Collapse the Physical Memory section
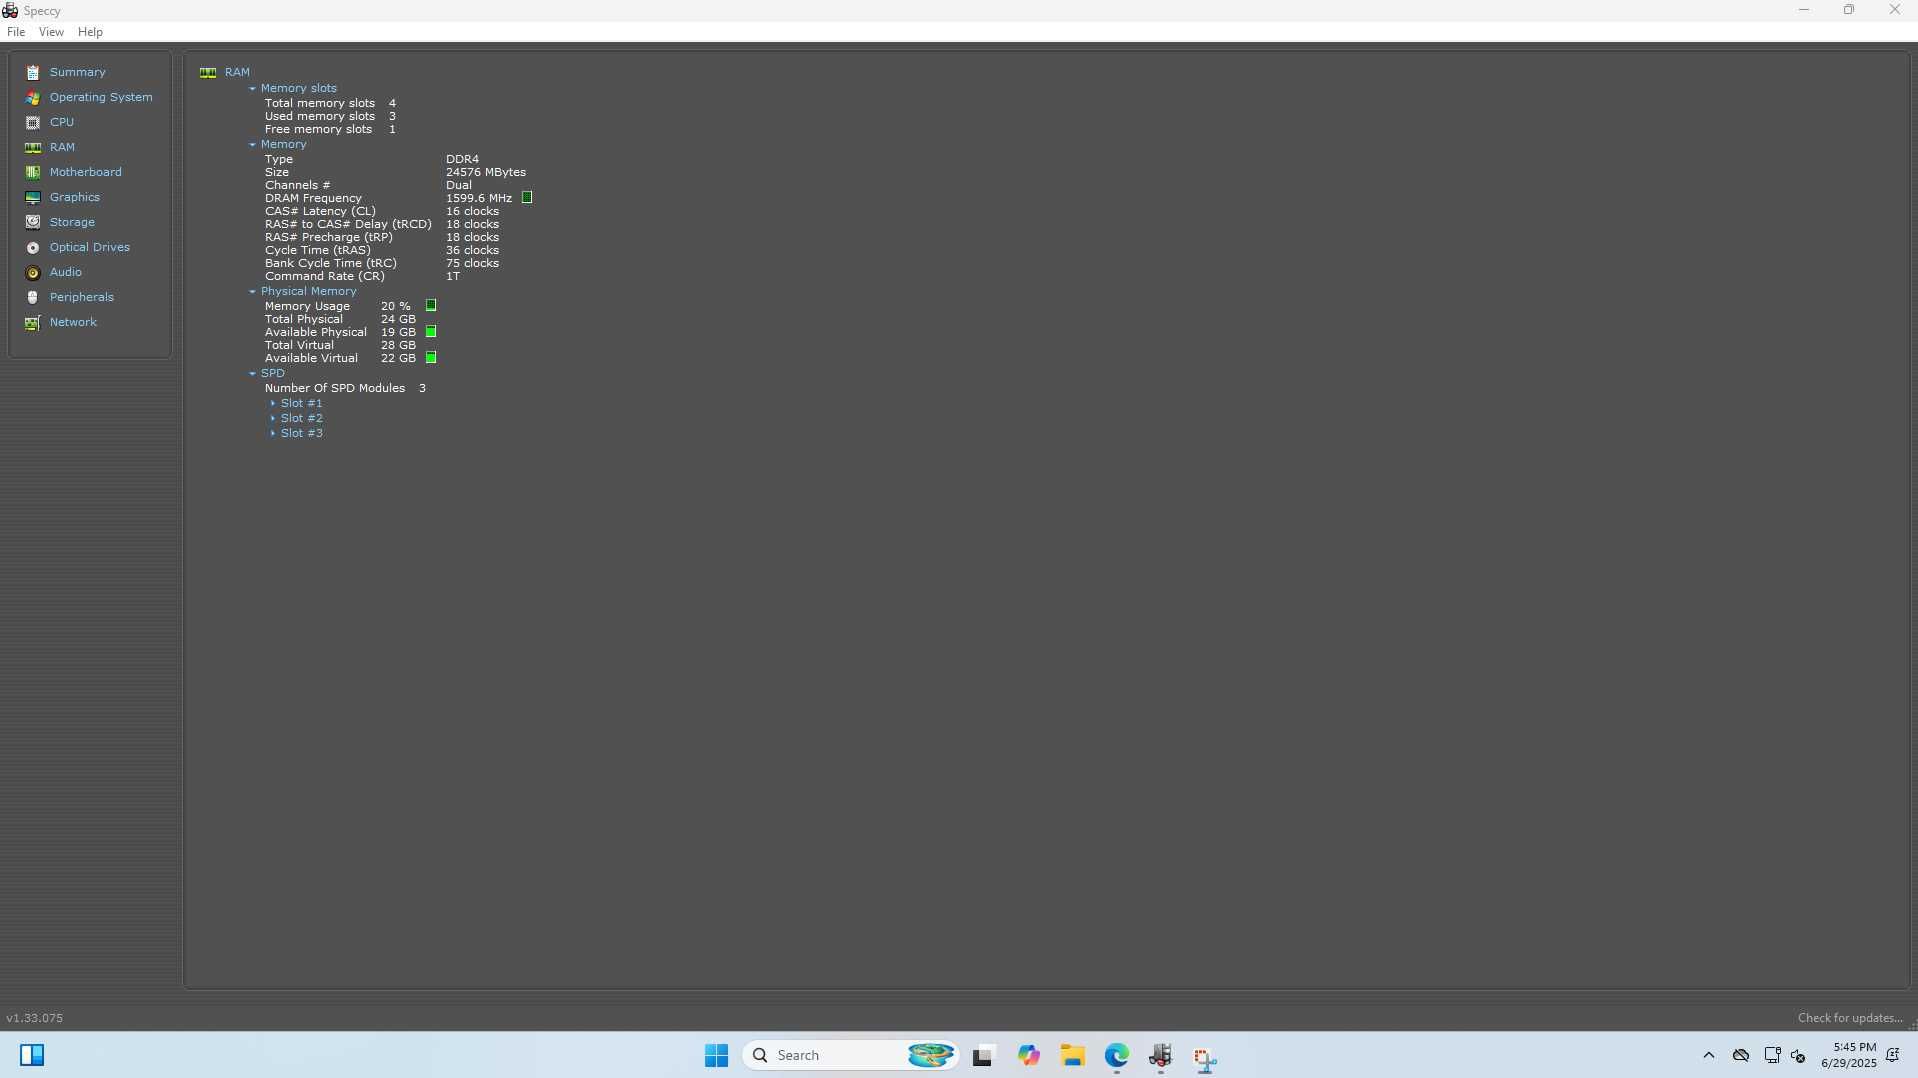 (253, 291)
